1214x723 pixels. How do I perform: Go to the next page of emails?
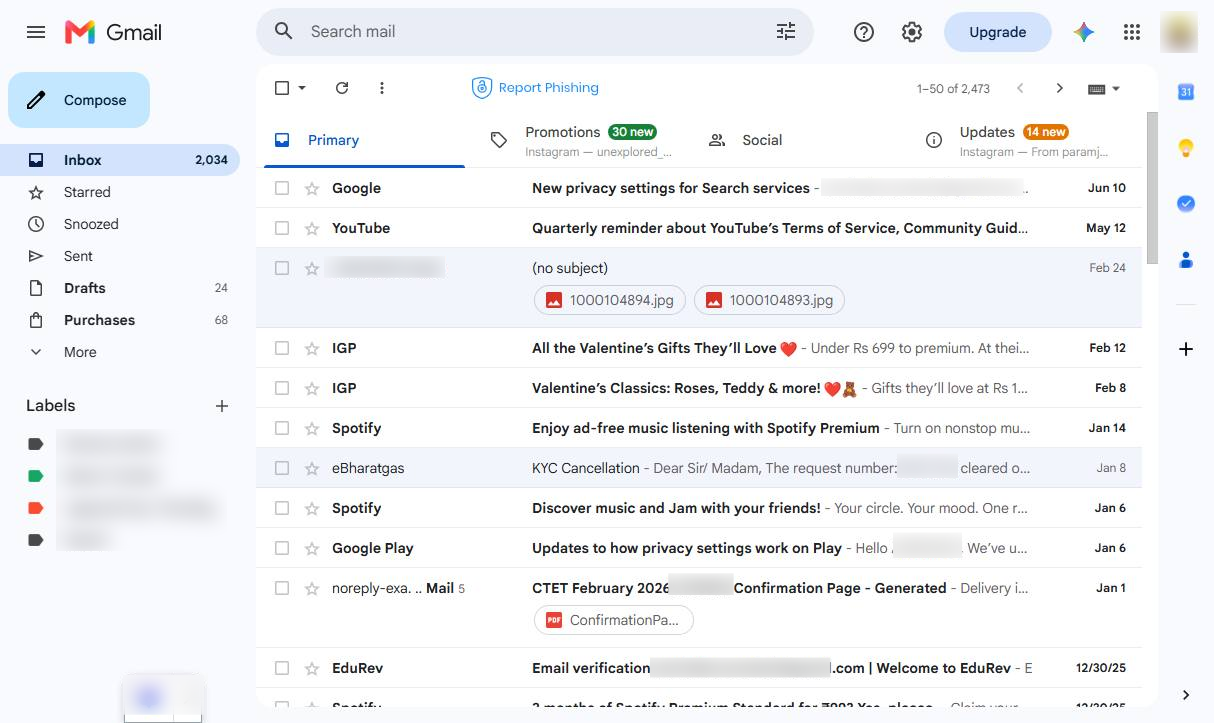click(1060, 88)
